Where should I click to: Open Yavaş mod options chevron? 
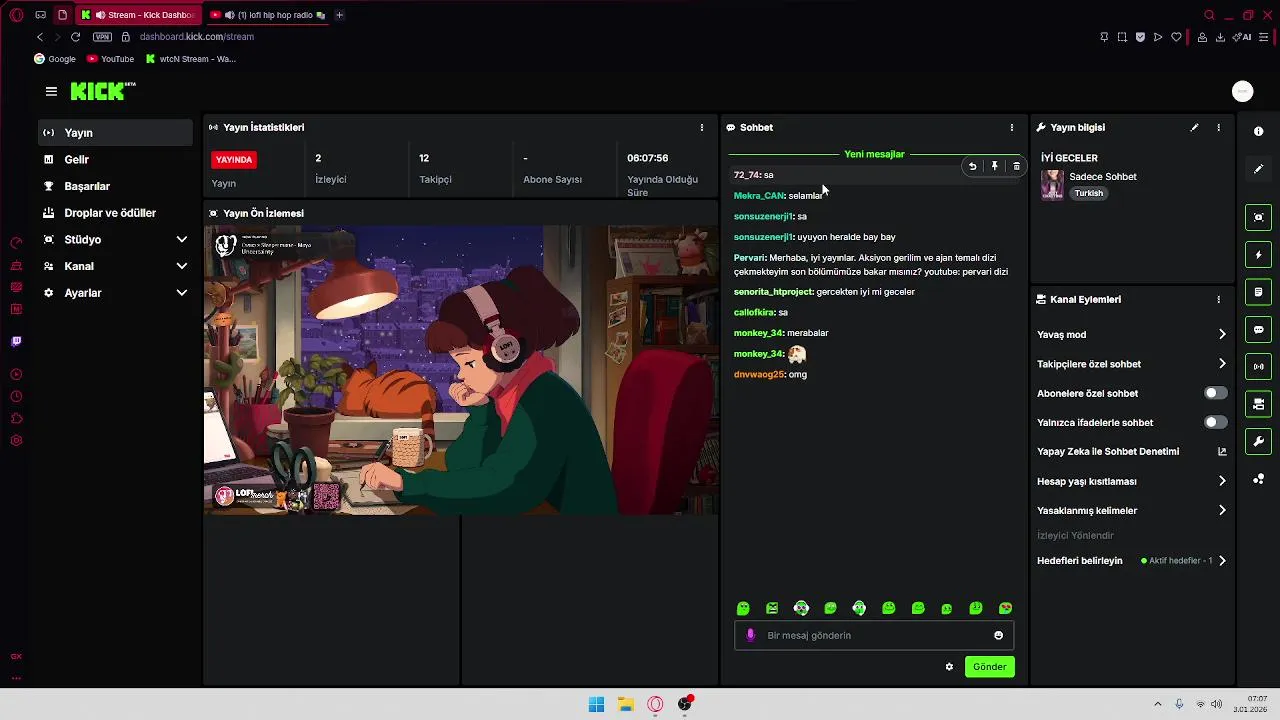tap(1221, 335)
